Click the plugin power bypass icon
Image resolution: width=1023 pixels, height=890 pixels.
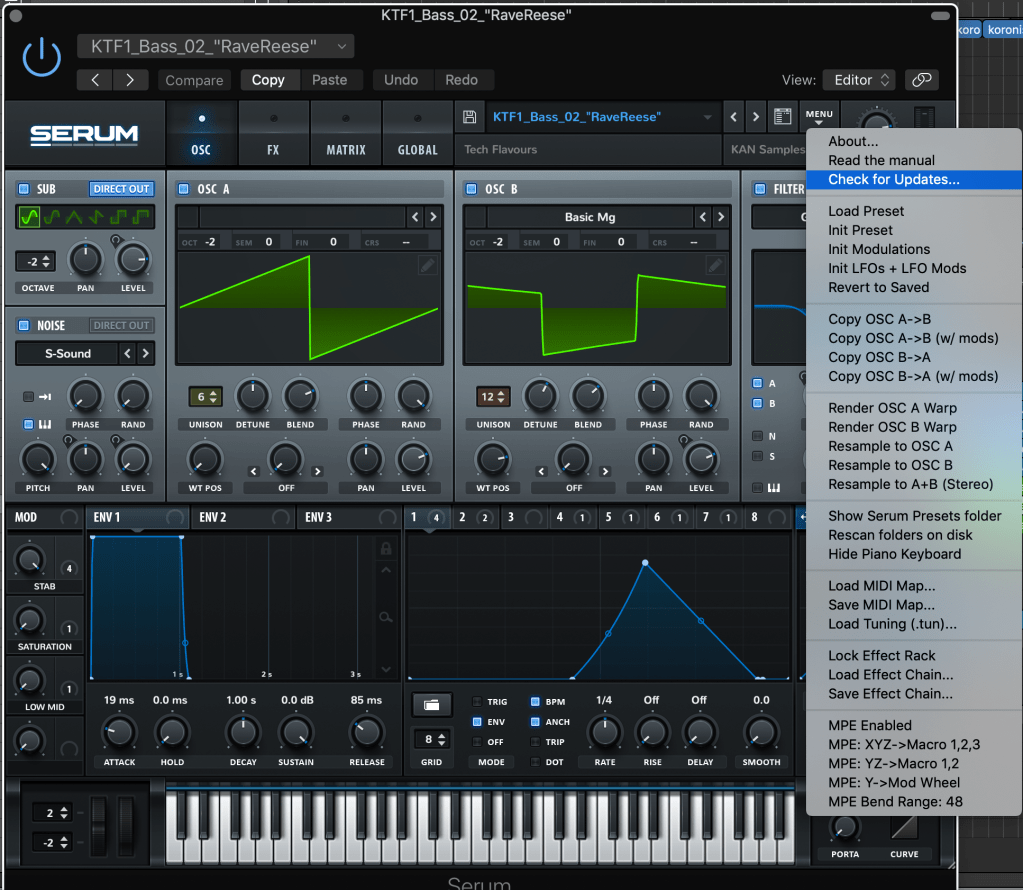[41, 59]
